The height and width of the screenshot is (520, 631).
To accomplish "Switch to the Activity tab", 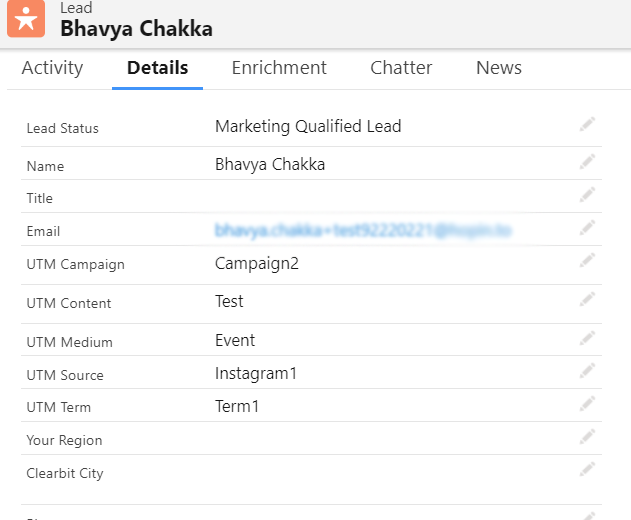I will (52, 68).
